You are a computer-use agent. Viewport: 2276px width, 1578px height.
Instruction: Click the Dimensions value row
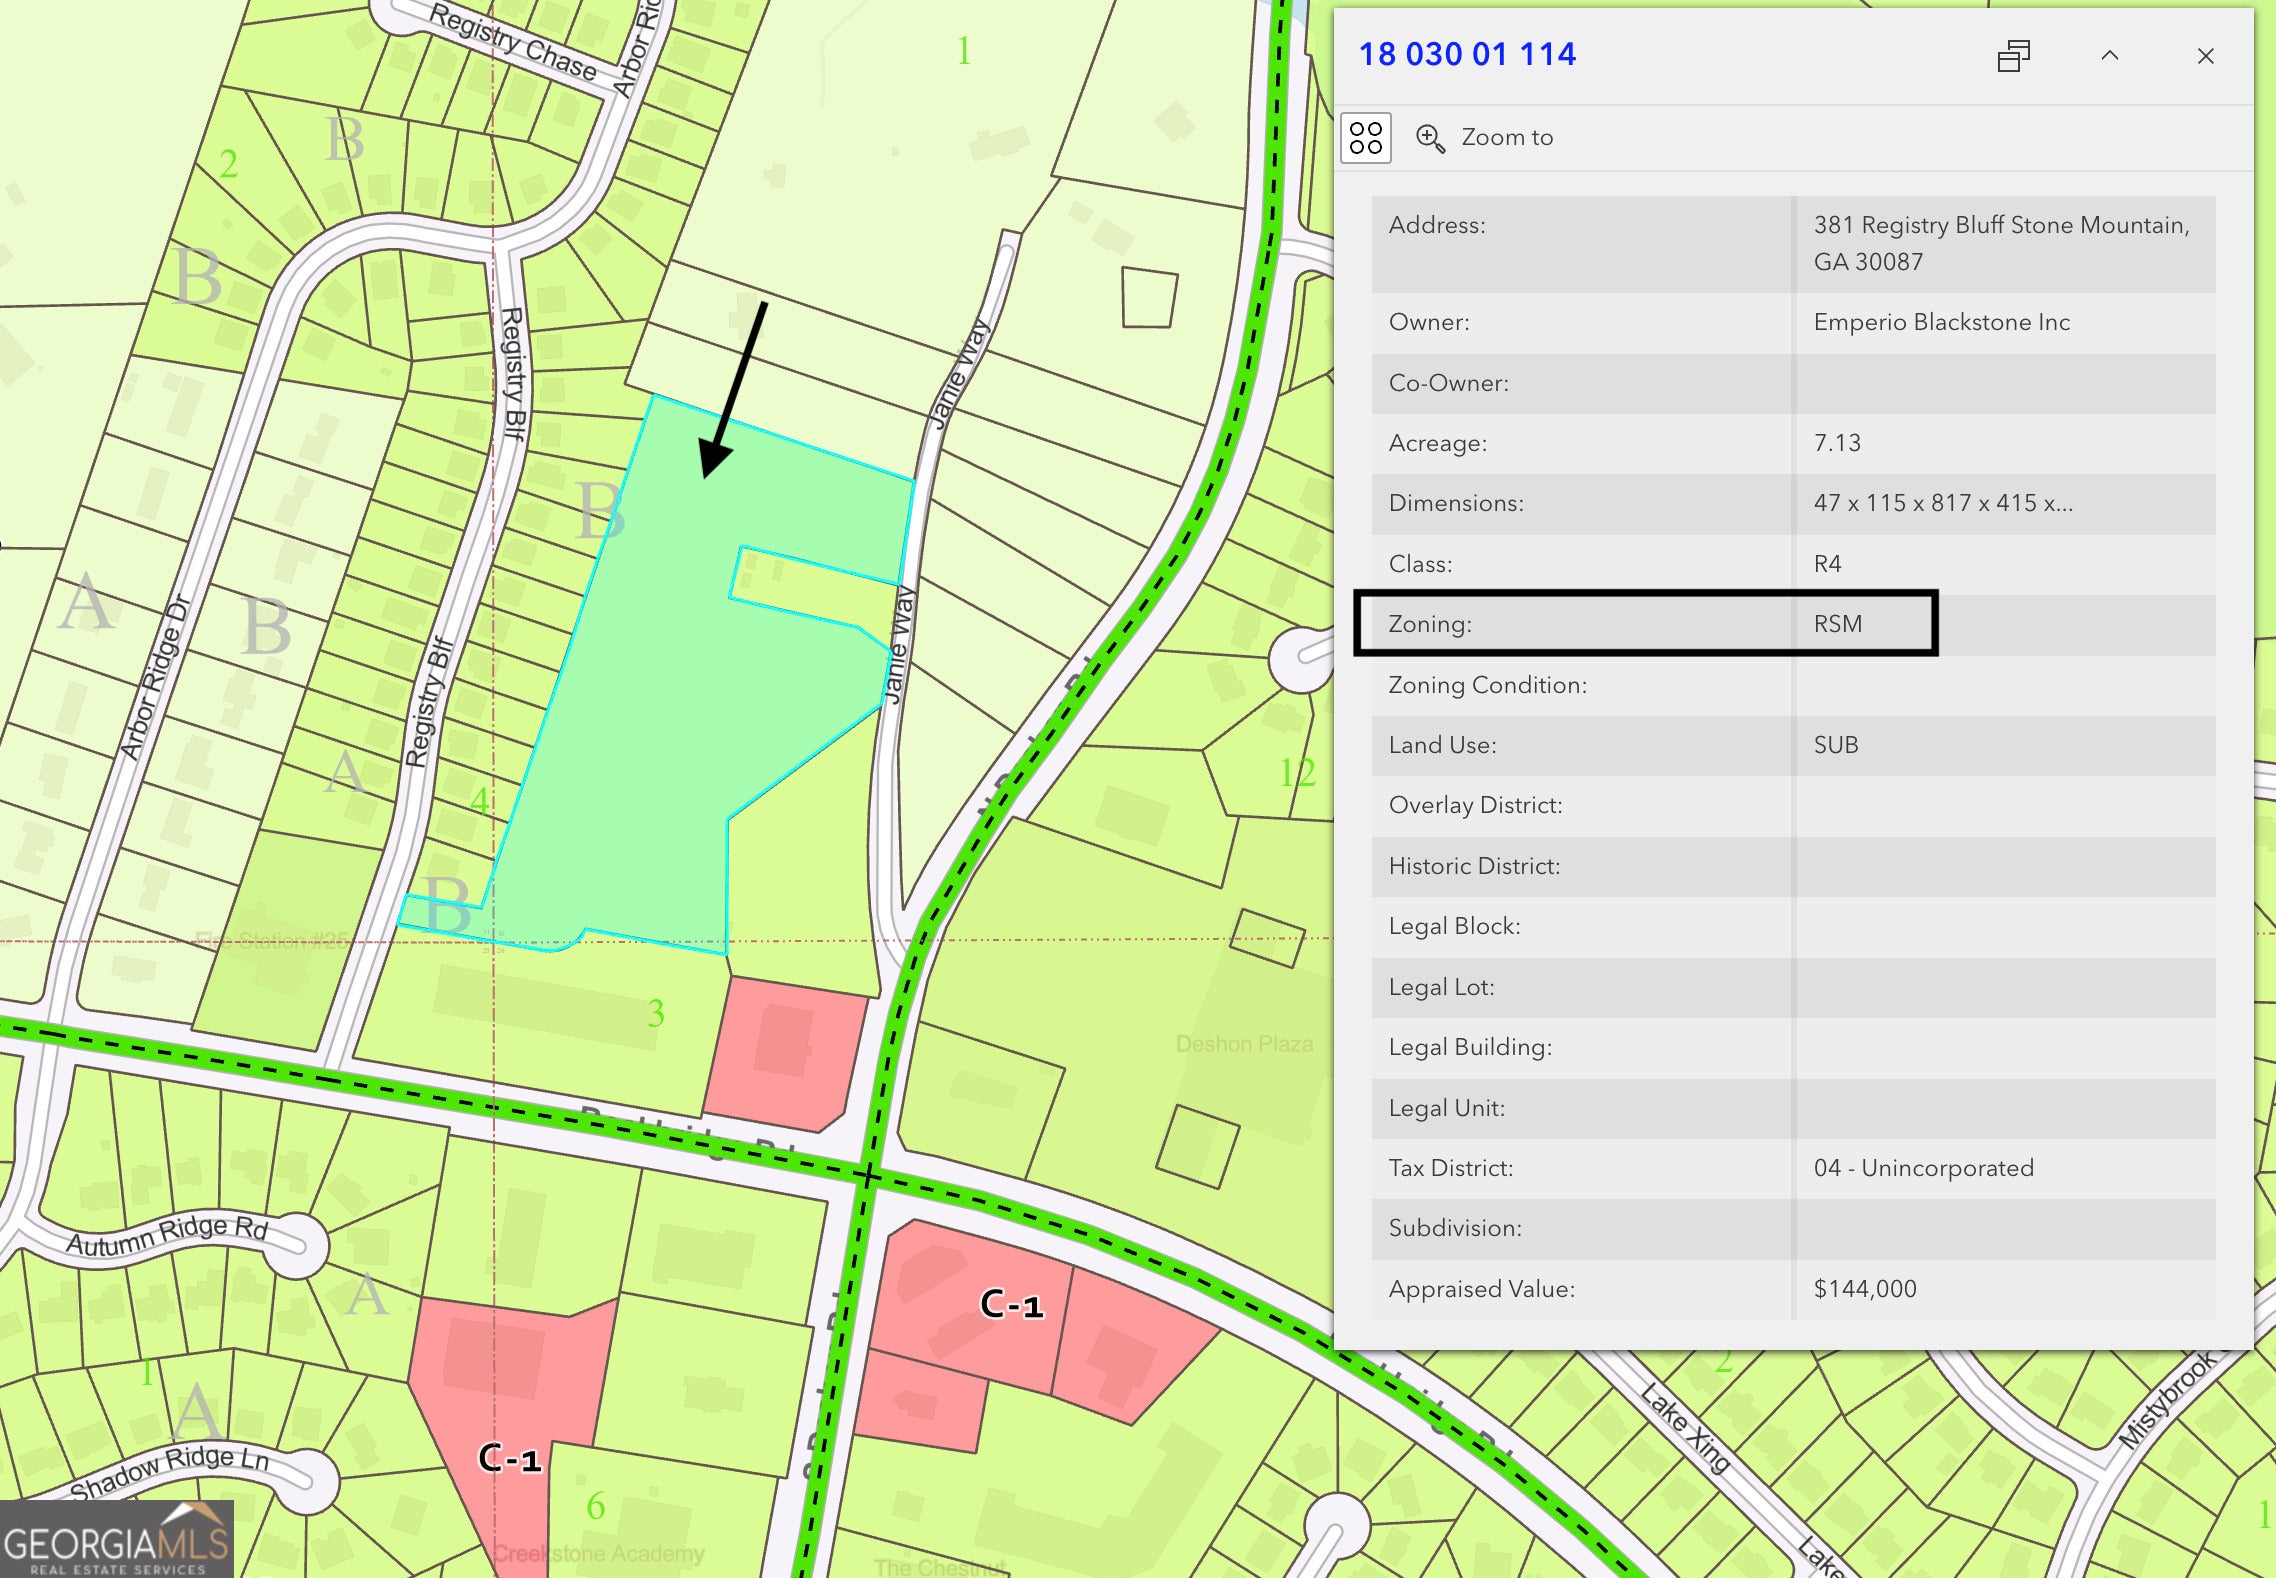1942,503
